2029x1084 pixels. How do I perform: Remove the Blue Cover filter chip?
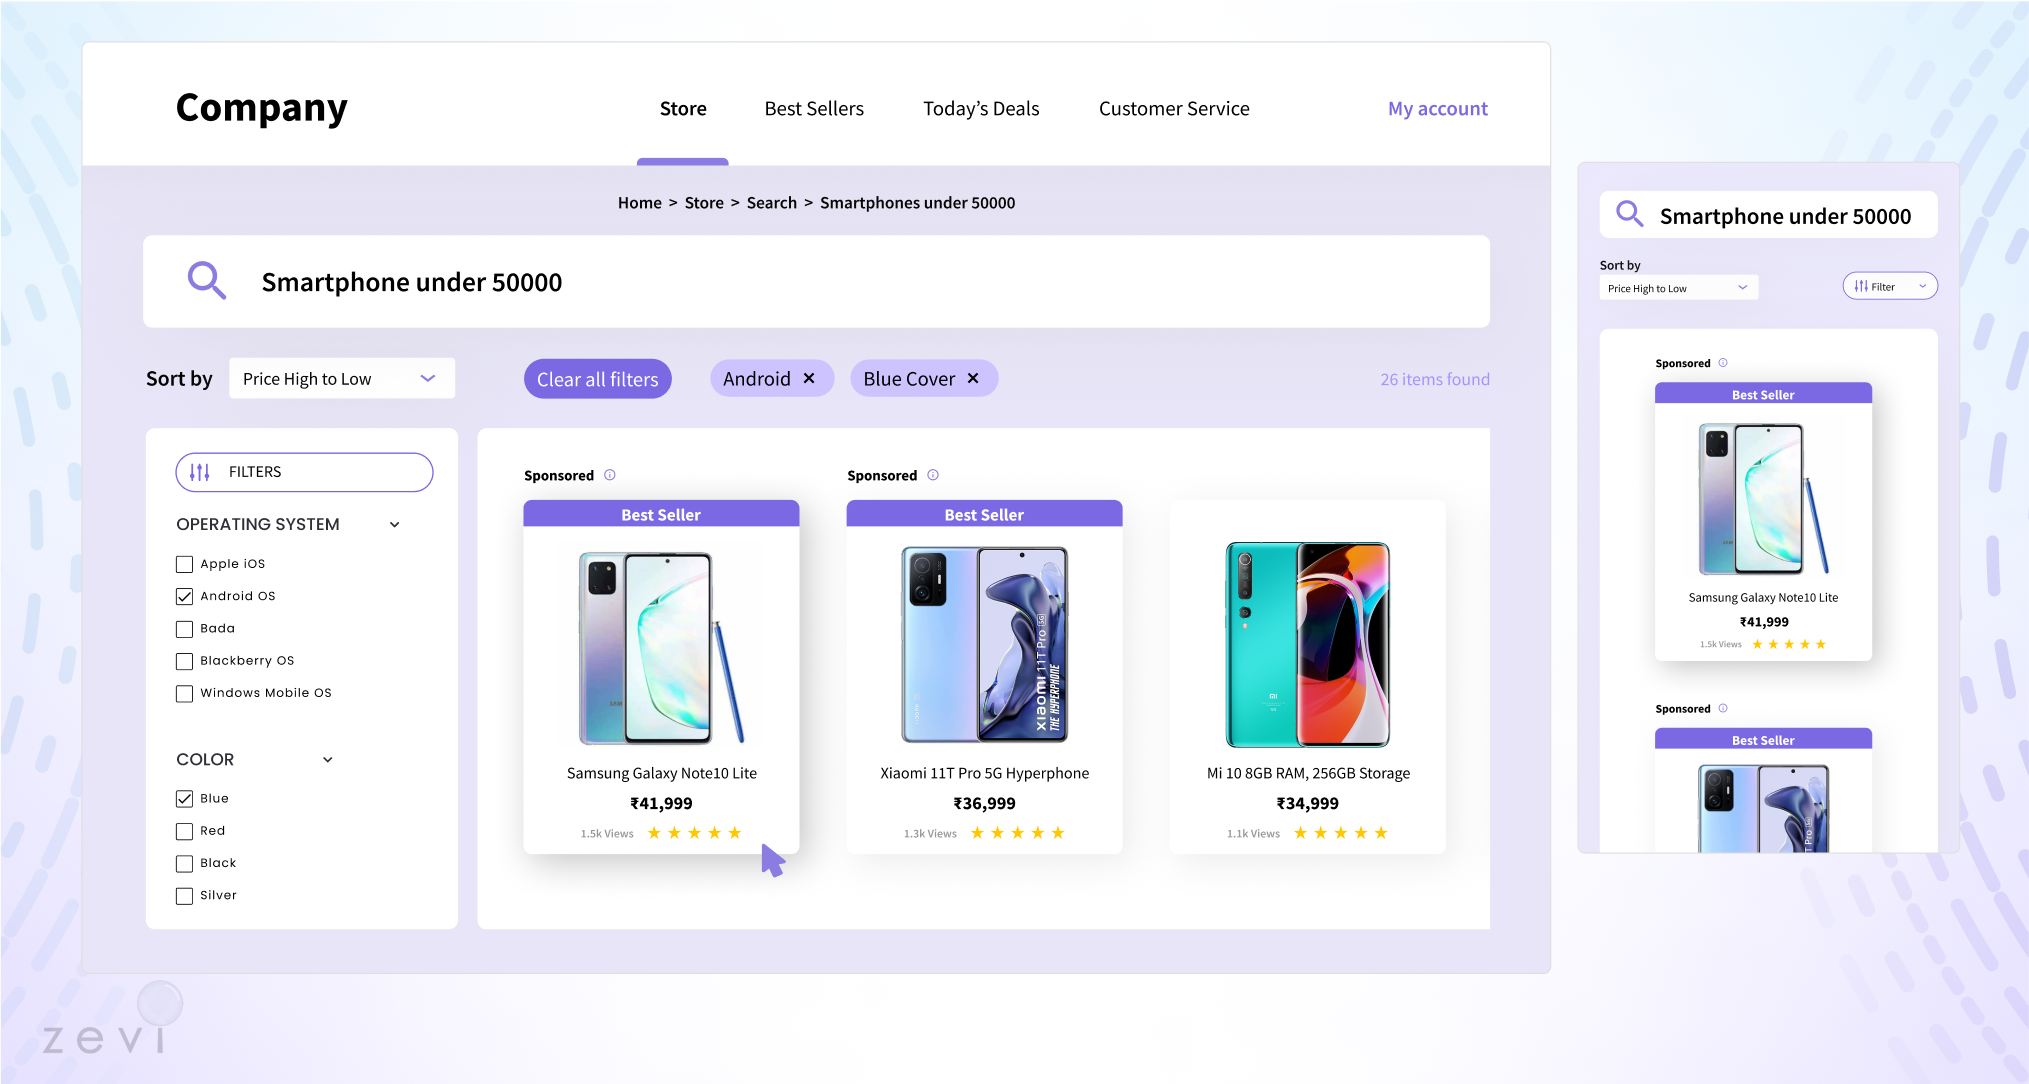pyautogui.click(x=973, y=379)
